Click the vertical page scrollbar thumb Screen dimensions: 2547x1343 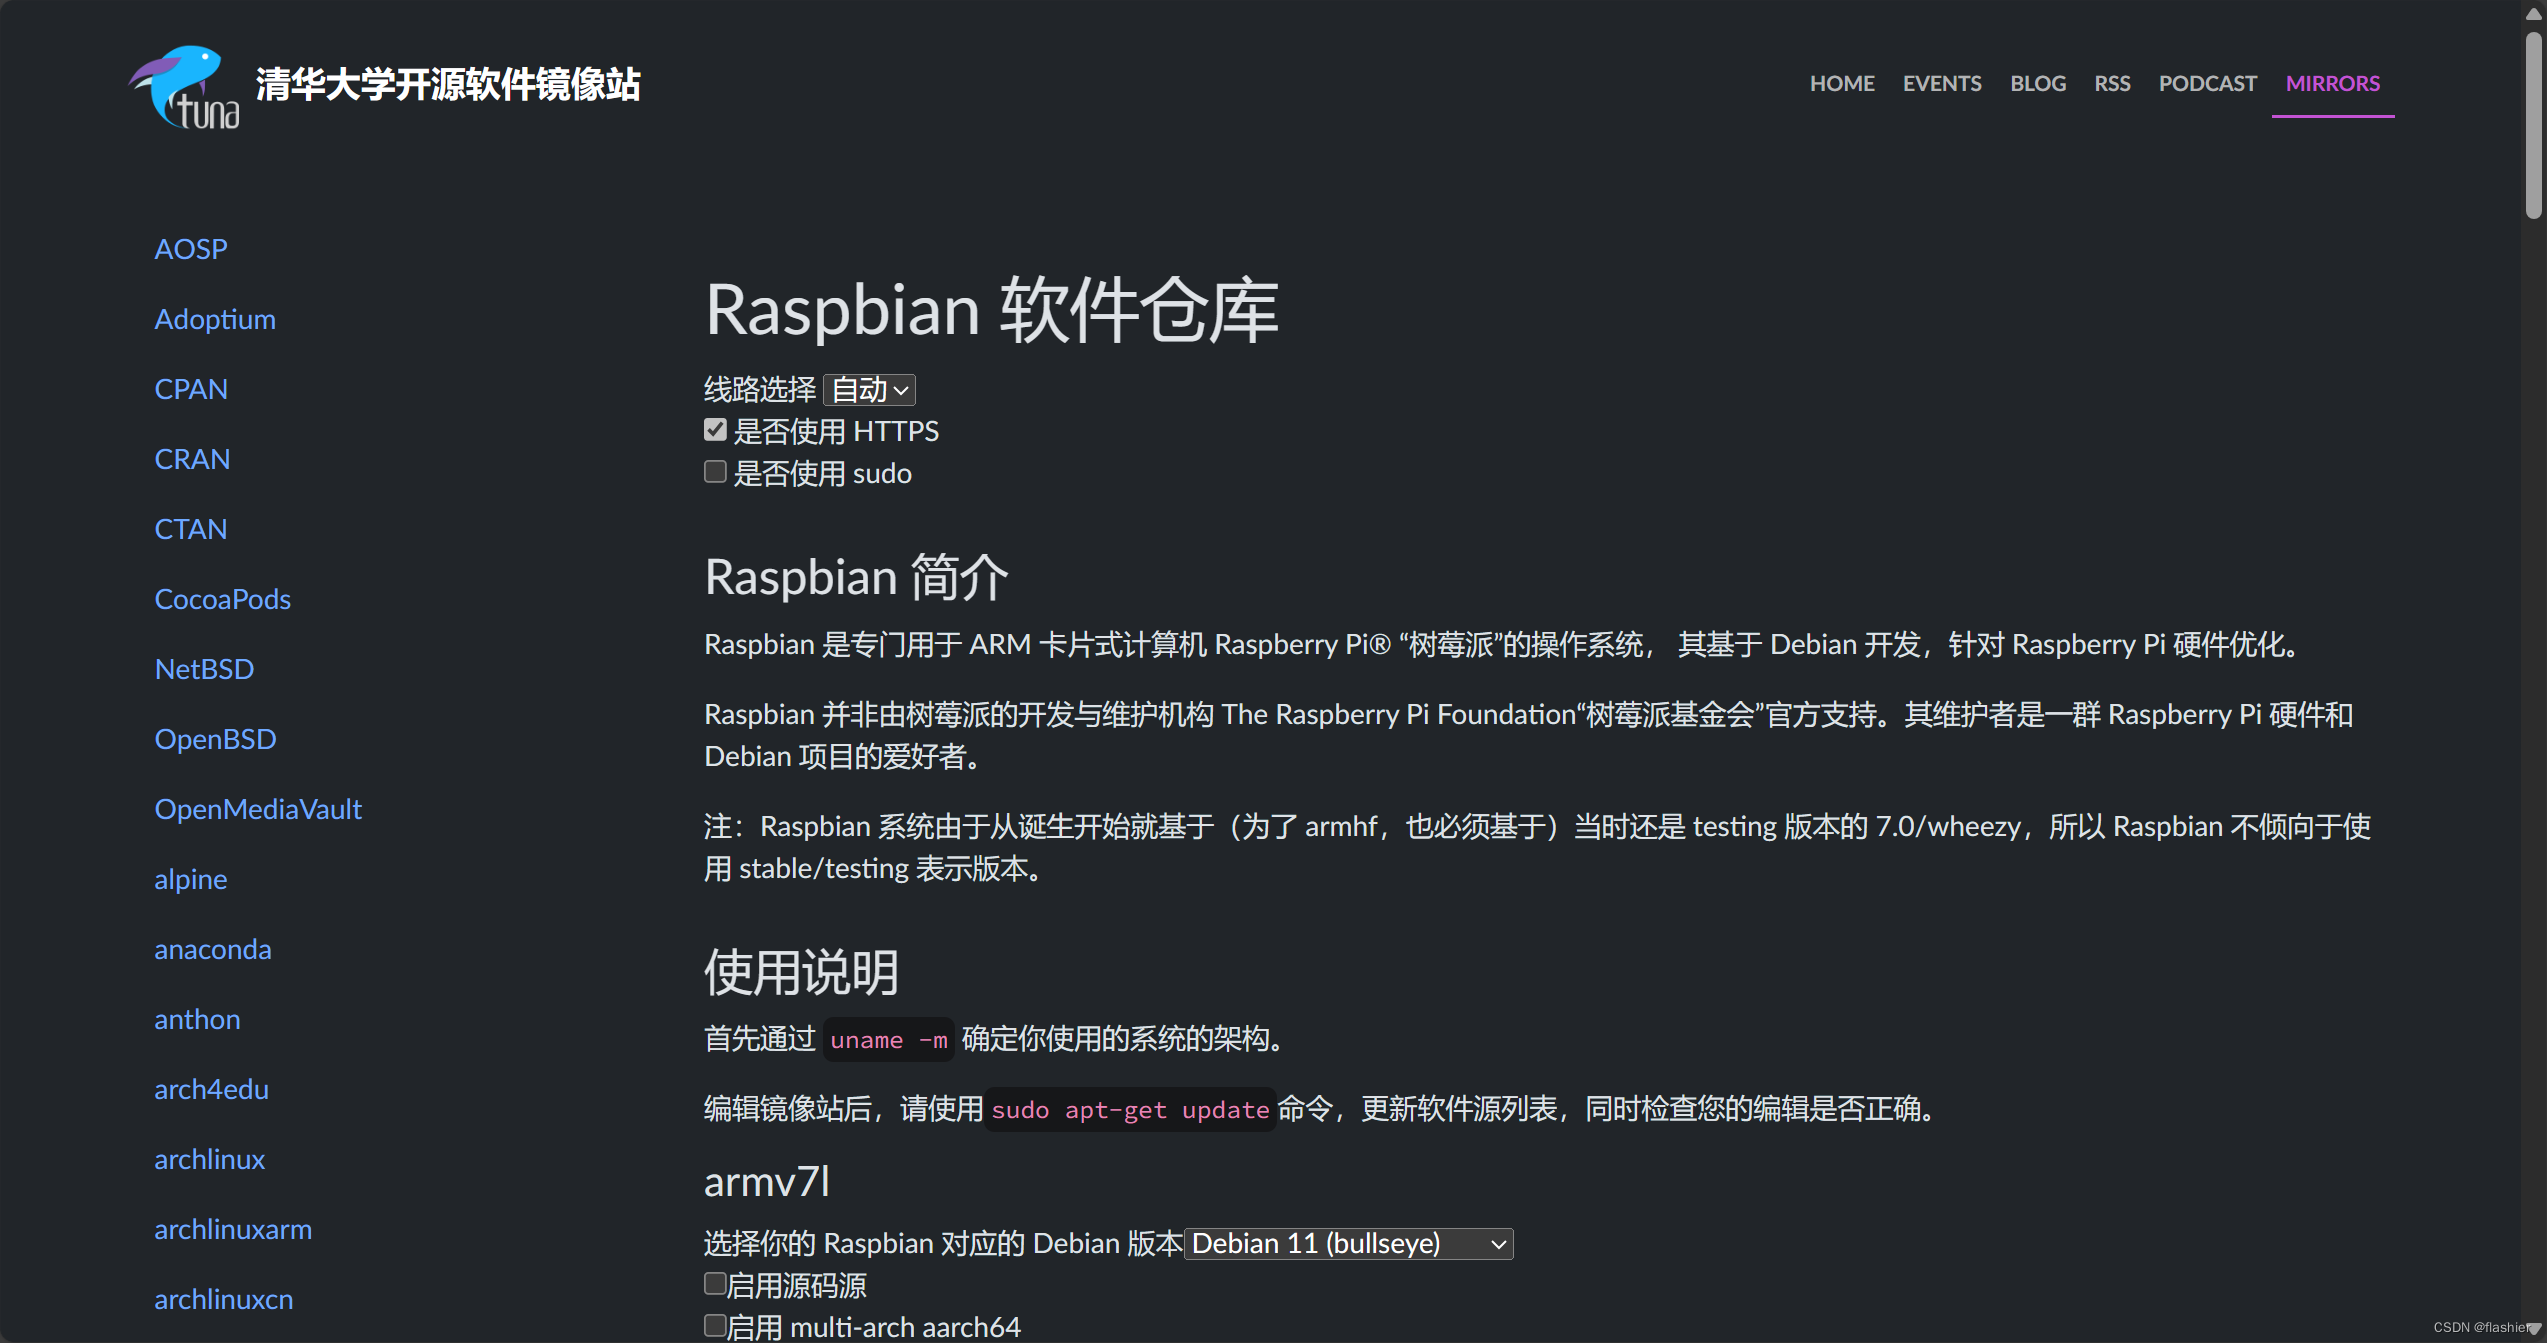(x=2533, y=125)
